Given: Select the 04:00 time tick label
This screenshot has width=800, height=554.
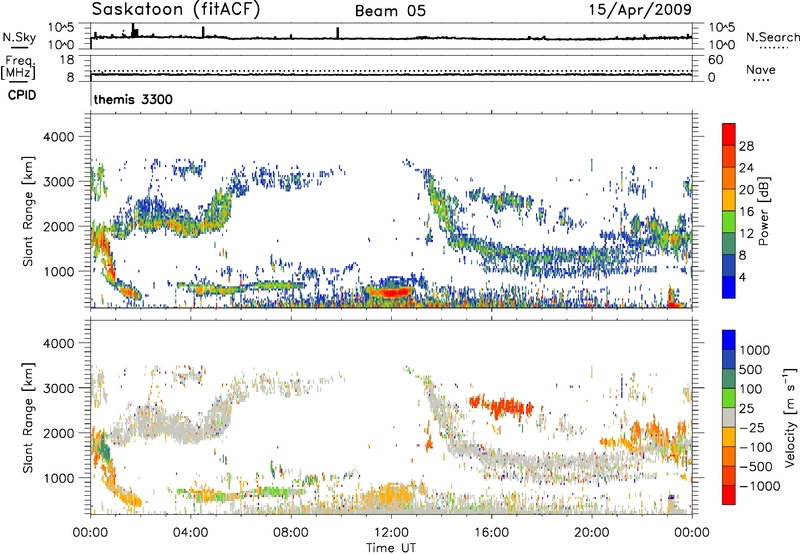Looking at the screenshot, I should pos(190,533).
